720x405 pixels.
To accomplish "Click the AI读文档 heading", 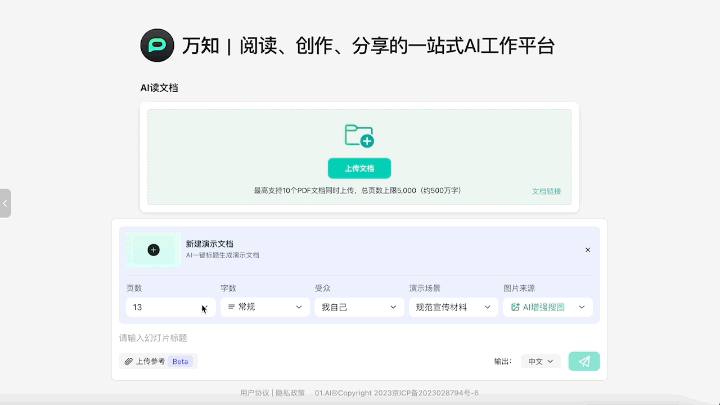I will 159,88.
